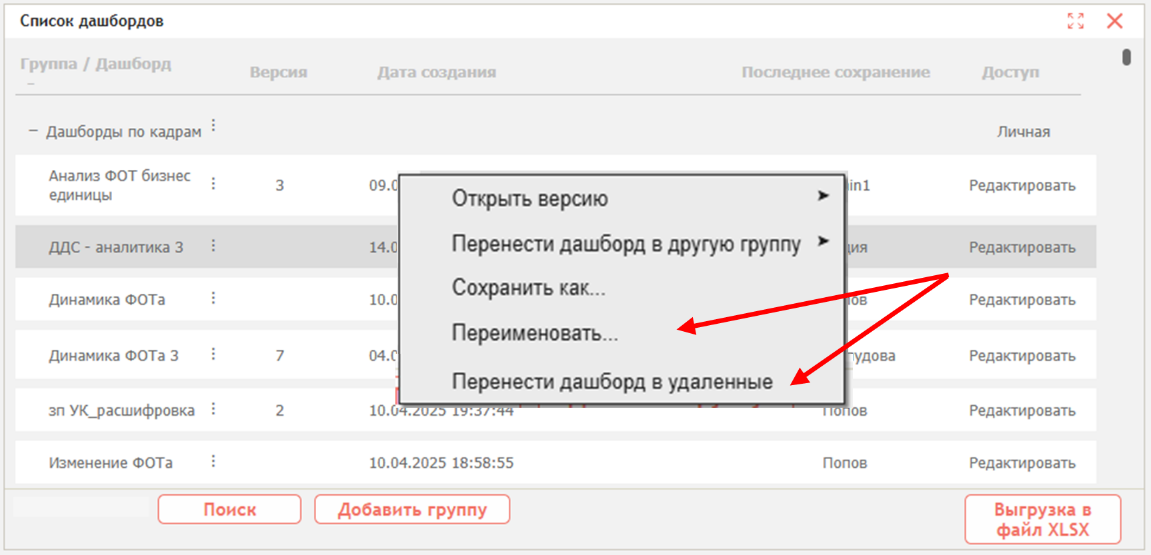Open three-dot menu for Изменение ФОТа

[x=214, y=461]
